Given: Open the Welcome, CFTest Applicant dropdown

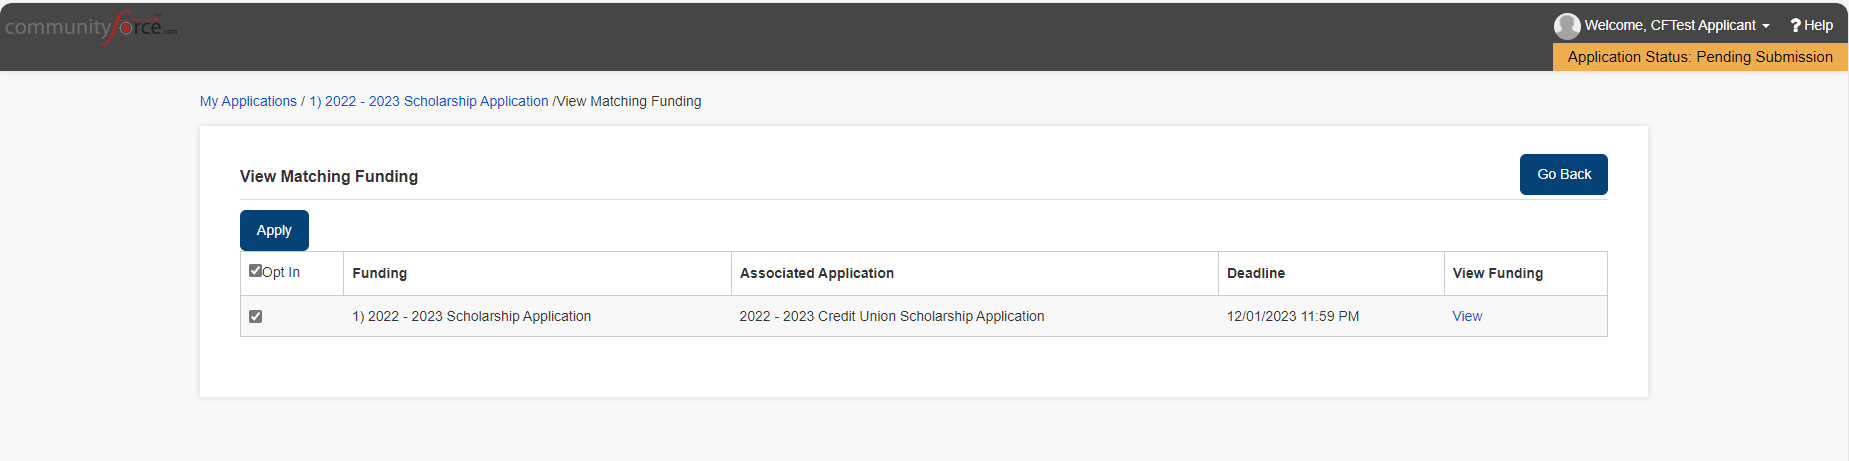Looking at the screenshot, I should coord(1670,26).
